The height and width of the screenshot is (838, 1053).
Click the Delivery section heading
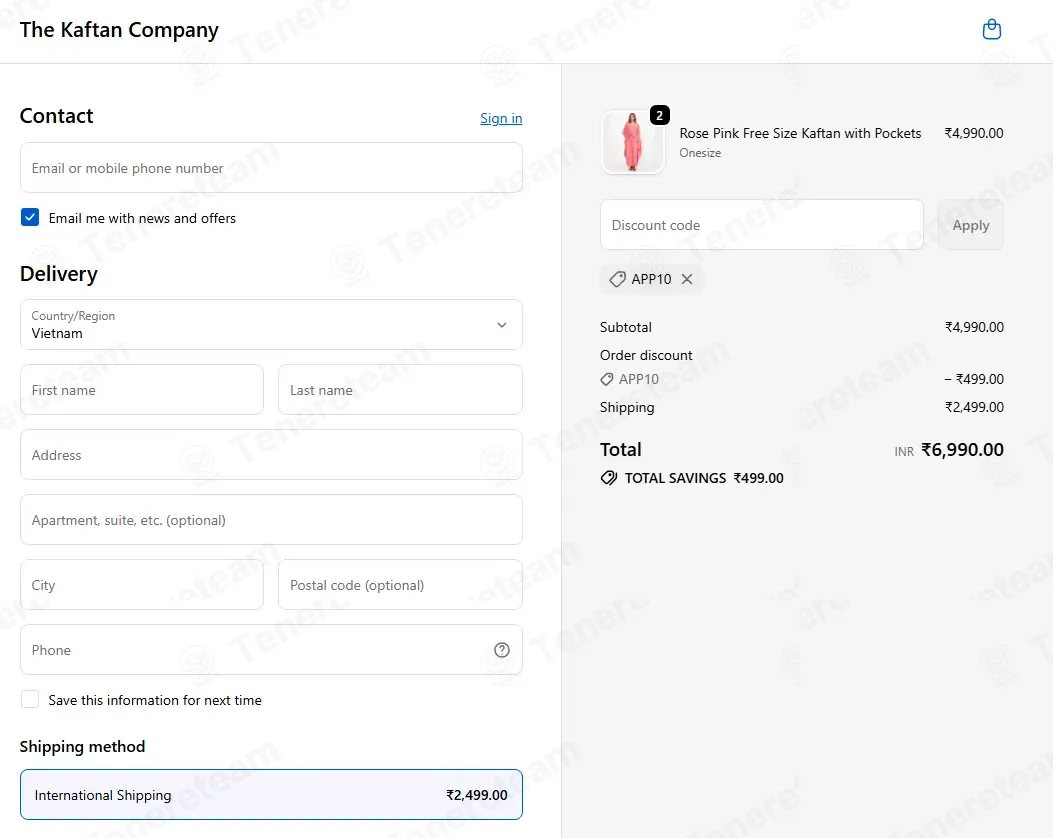[58, 274]
